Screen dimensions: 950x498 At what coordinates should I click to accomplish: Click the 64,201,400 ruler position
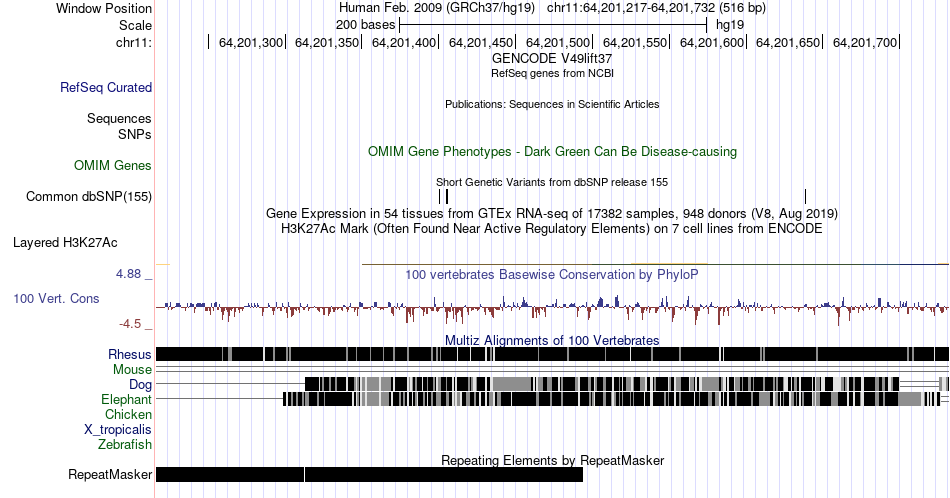tap(404, 42)
